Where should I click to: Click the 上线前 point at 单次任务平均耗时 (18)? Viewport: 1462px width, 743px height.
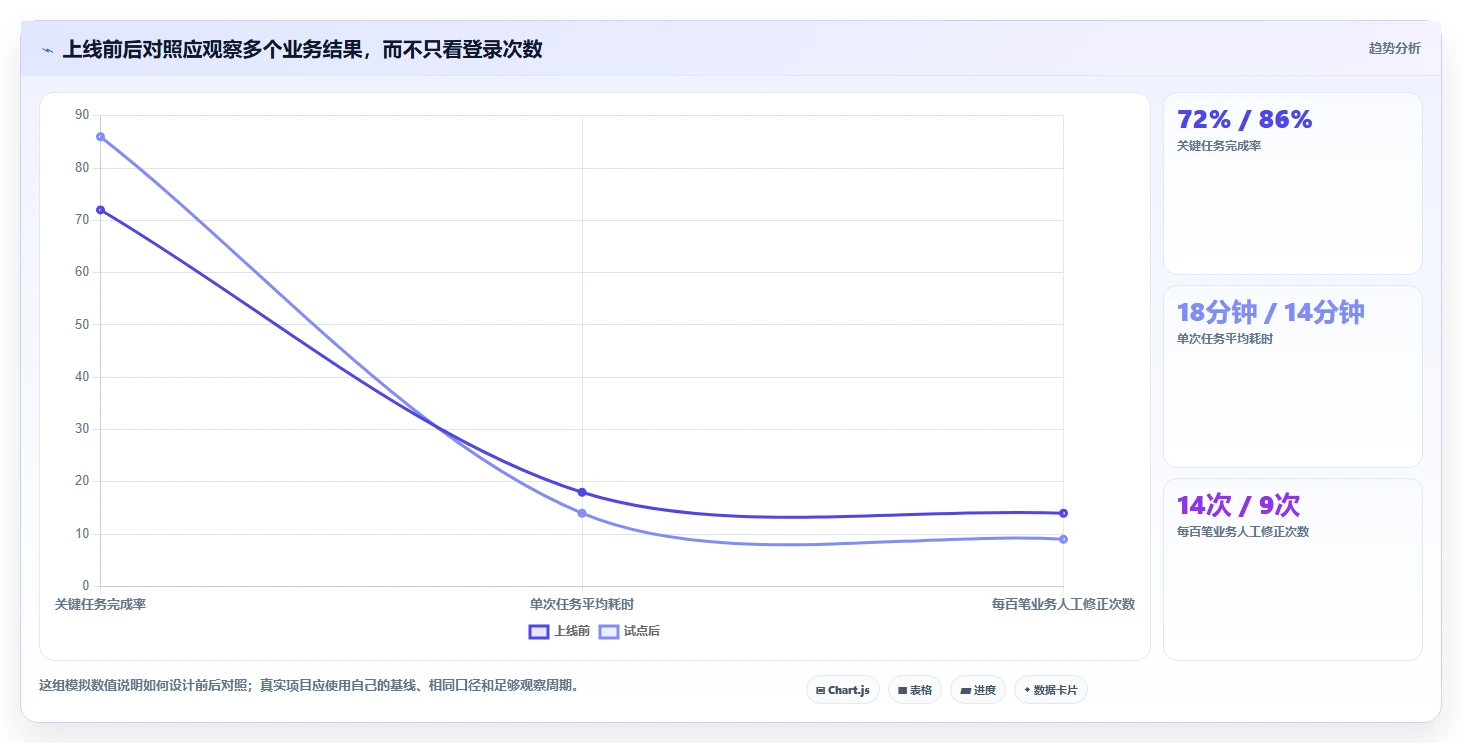tap(582, 492)
